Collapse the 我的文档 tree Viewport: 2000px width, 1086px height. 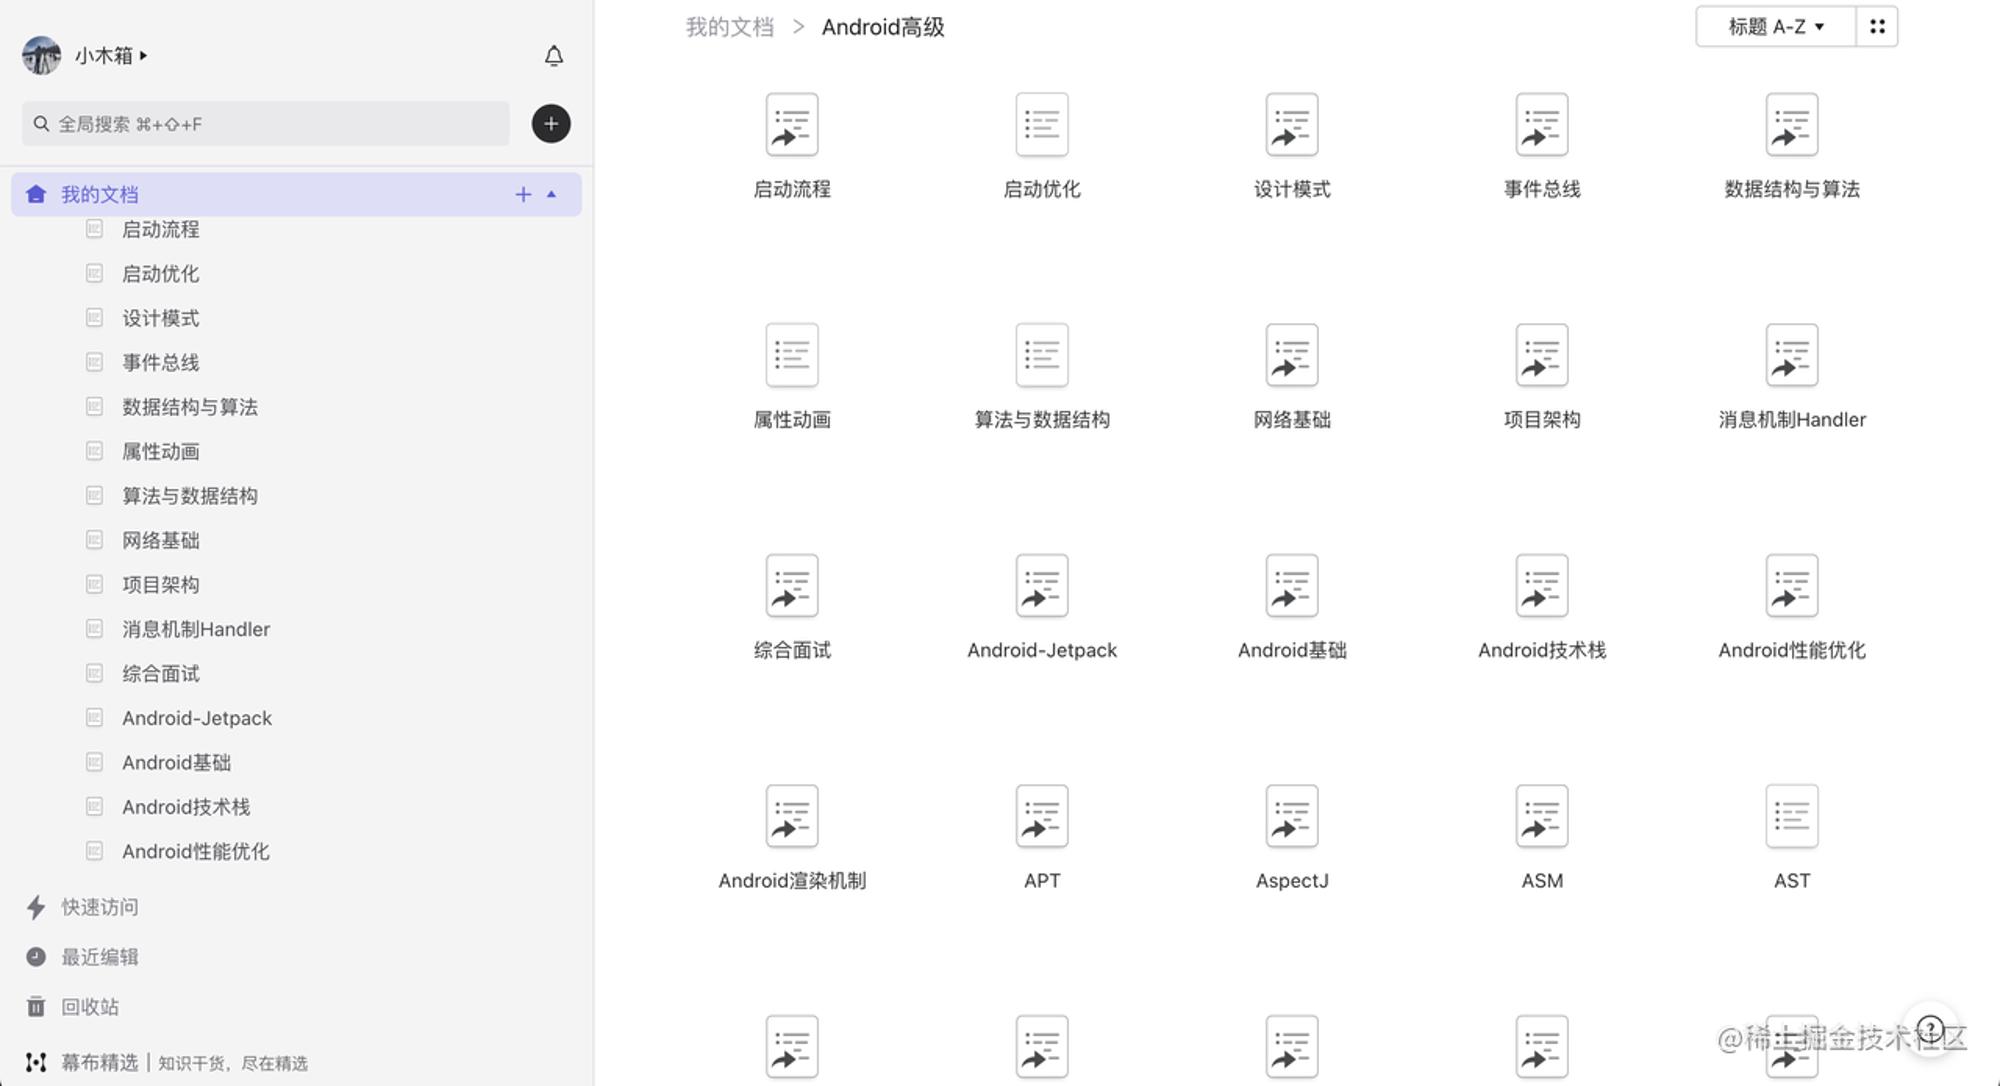551,194
